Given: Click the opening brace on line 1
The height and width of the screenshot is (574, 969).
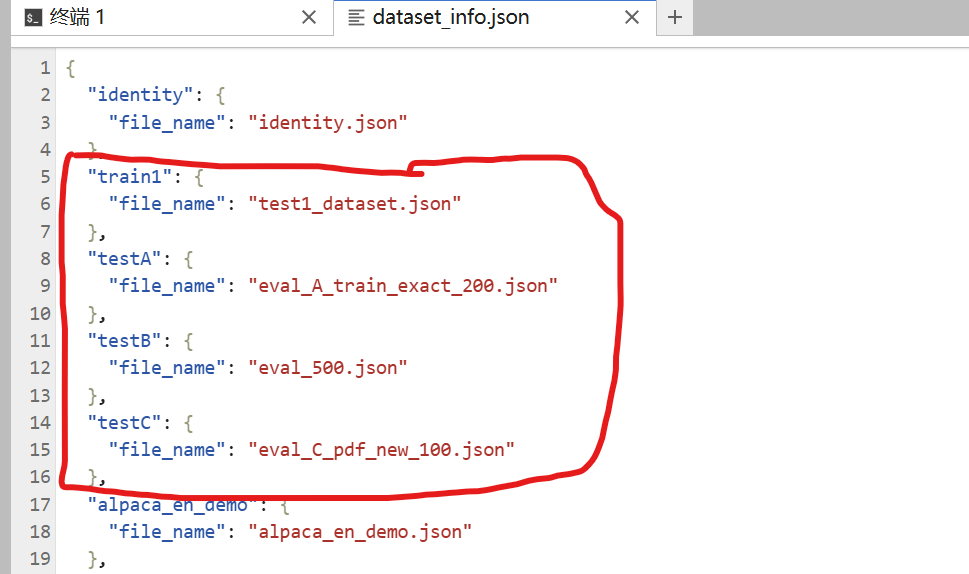Looking at the screenshot, I should coord(70,68).
